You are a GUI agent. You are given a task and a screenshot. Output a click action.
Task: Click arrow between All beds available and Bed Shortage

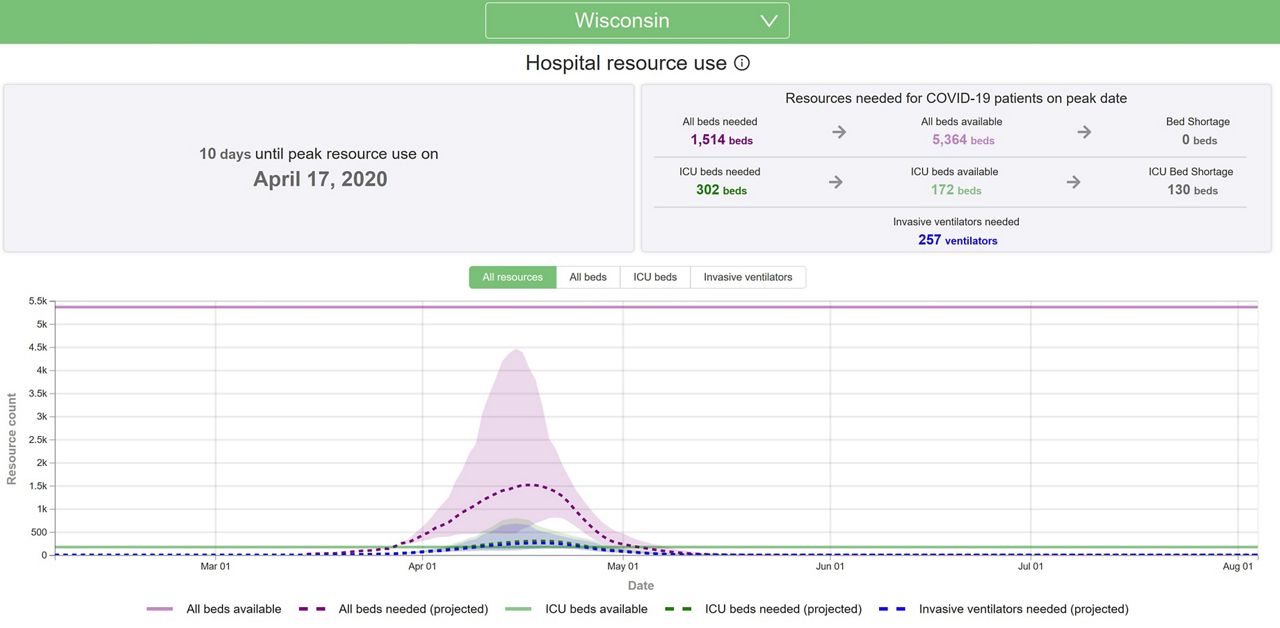(1084, 132)
